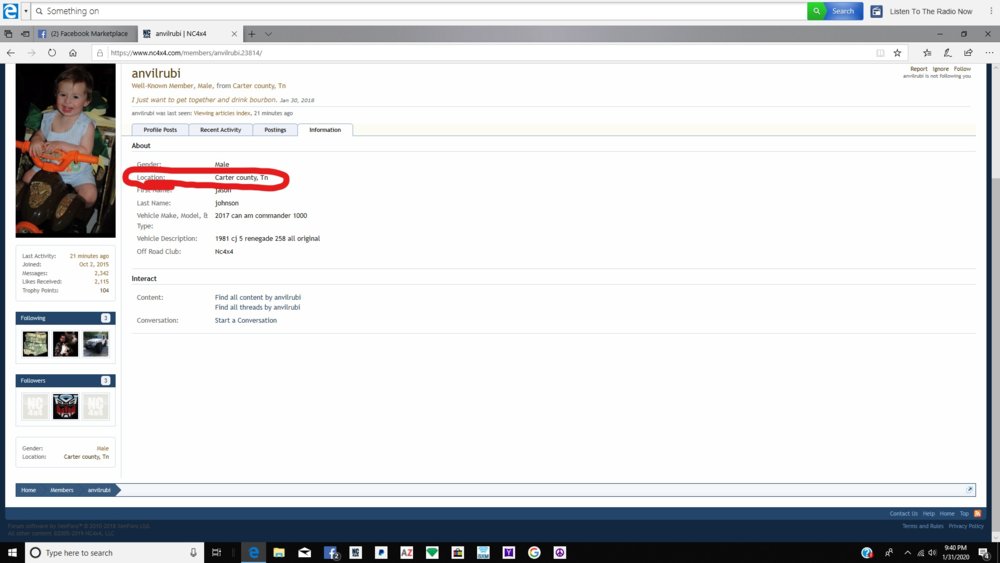Open 'Find all threads by anvilrubi' link

coord(257,307)
